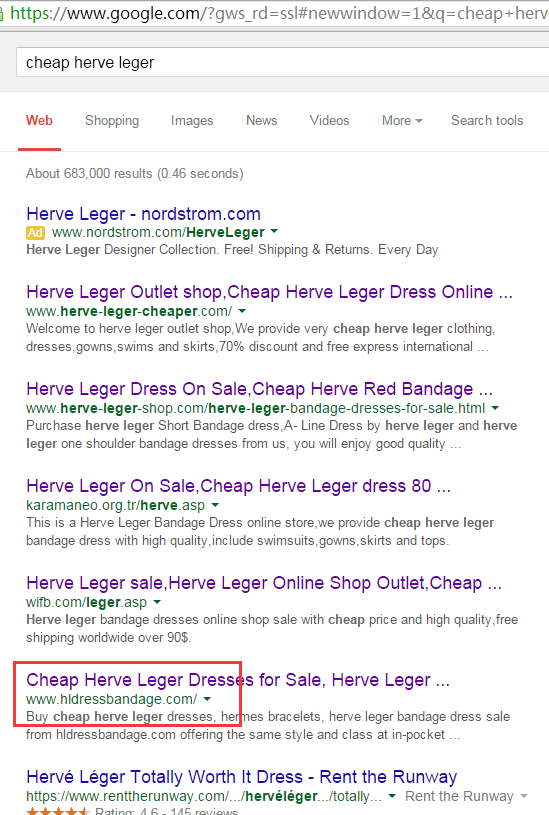Open dropdown arrow next to www.hldressbandage.com/

pyautogui.click(x=207, y=699)
